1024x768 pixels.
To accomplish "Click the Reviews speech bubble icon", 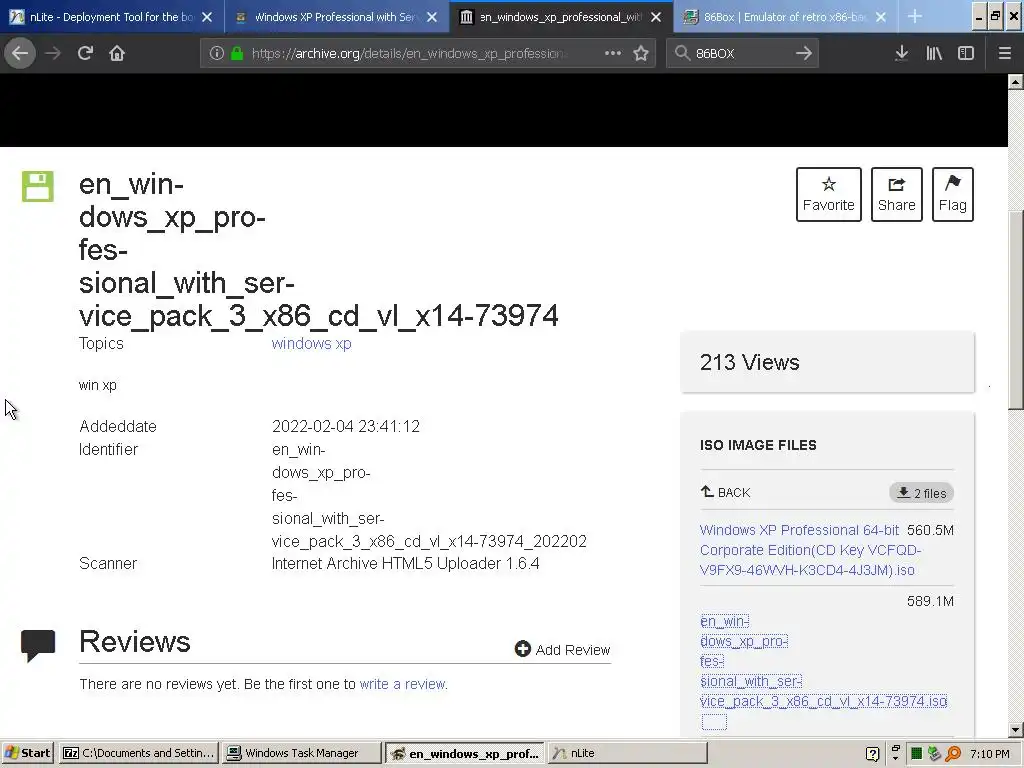I will click(x=38, y=645).
